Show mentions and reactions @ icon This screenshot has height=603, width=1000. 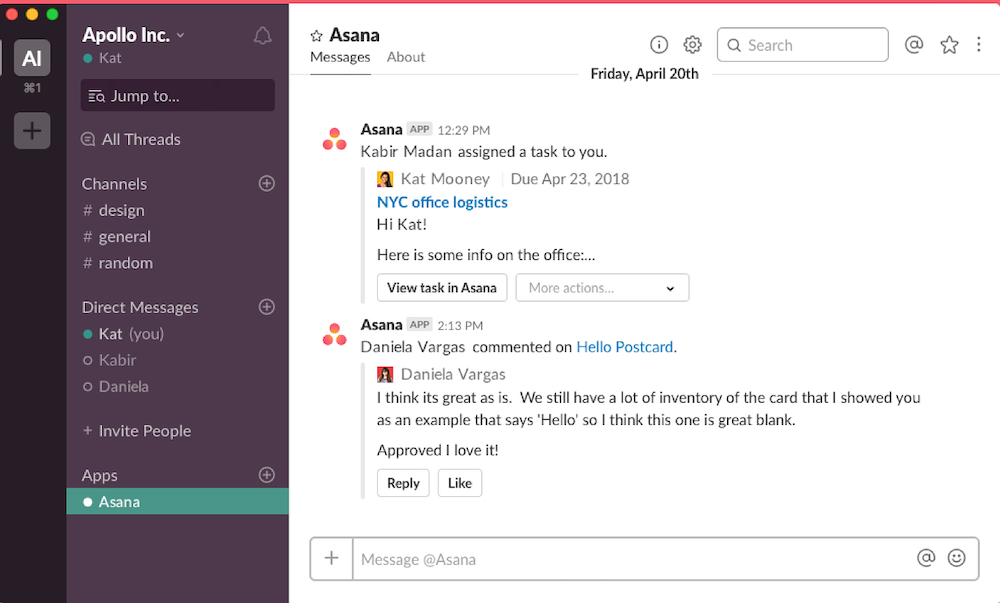[x=914, y=45]
